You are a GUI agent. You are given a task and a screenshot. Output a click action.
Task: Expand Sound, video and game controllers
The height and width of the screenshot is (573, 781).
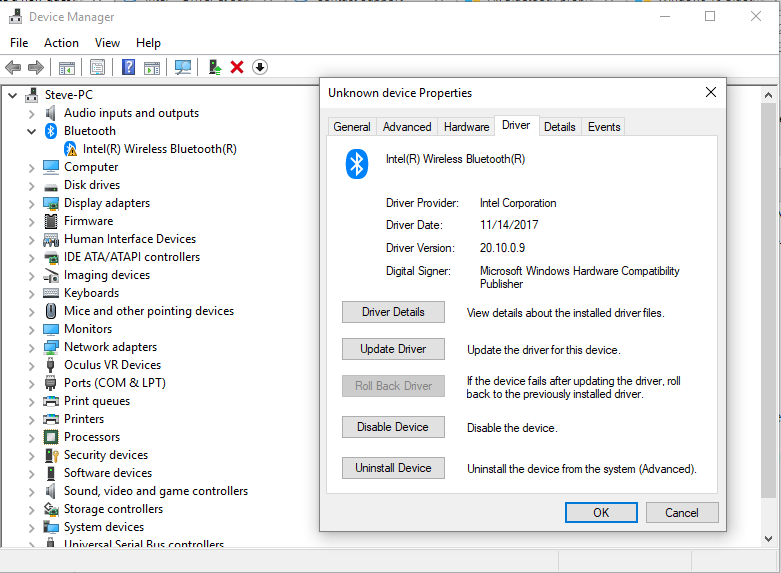[31, 491]
